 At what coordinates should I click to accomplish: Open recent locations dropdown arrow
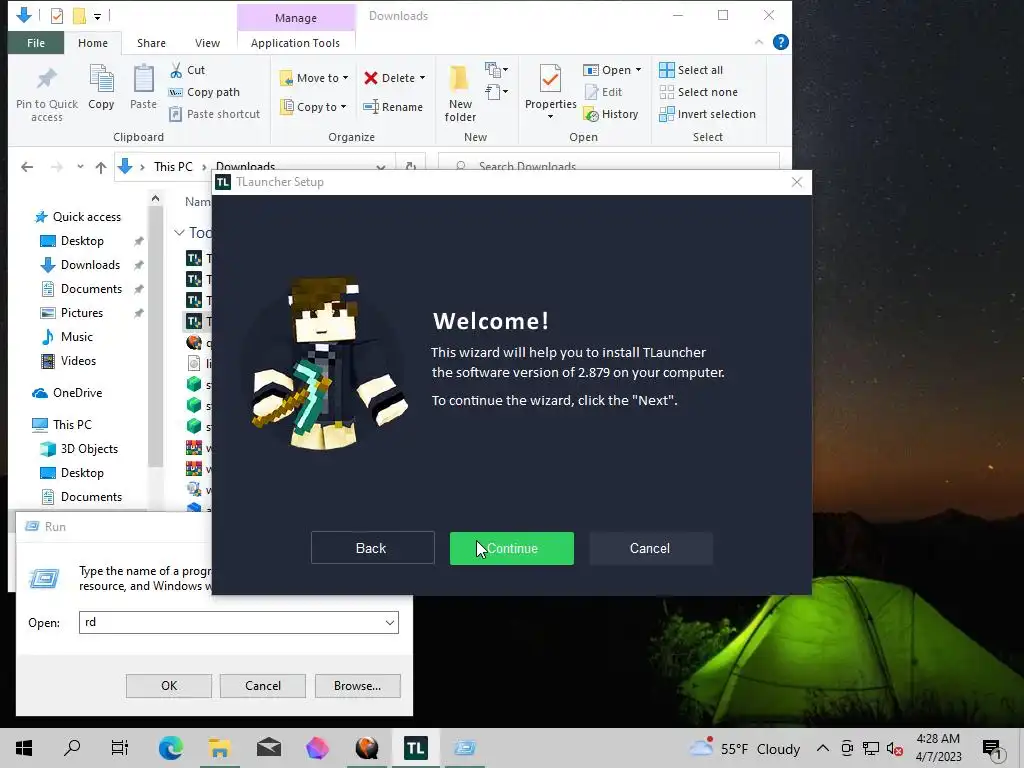[80, 167]
